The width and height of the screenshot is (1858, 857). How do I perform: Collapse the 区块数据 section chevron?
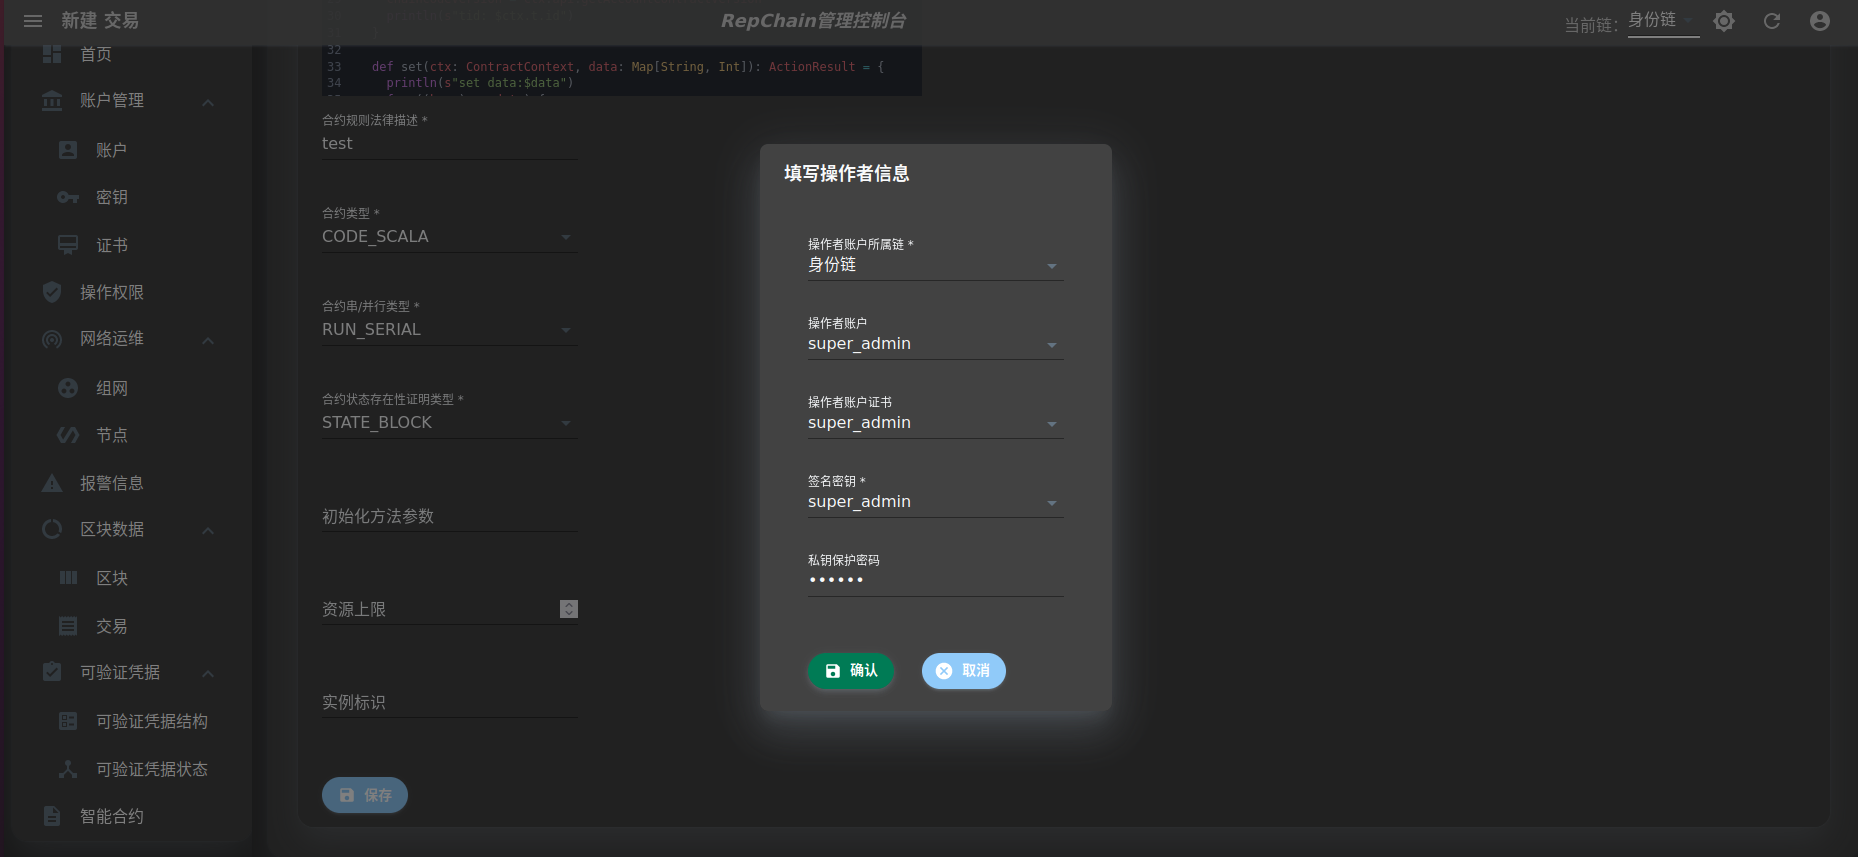(208, 530)
